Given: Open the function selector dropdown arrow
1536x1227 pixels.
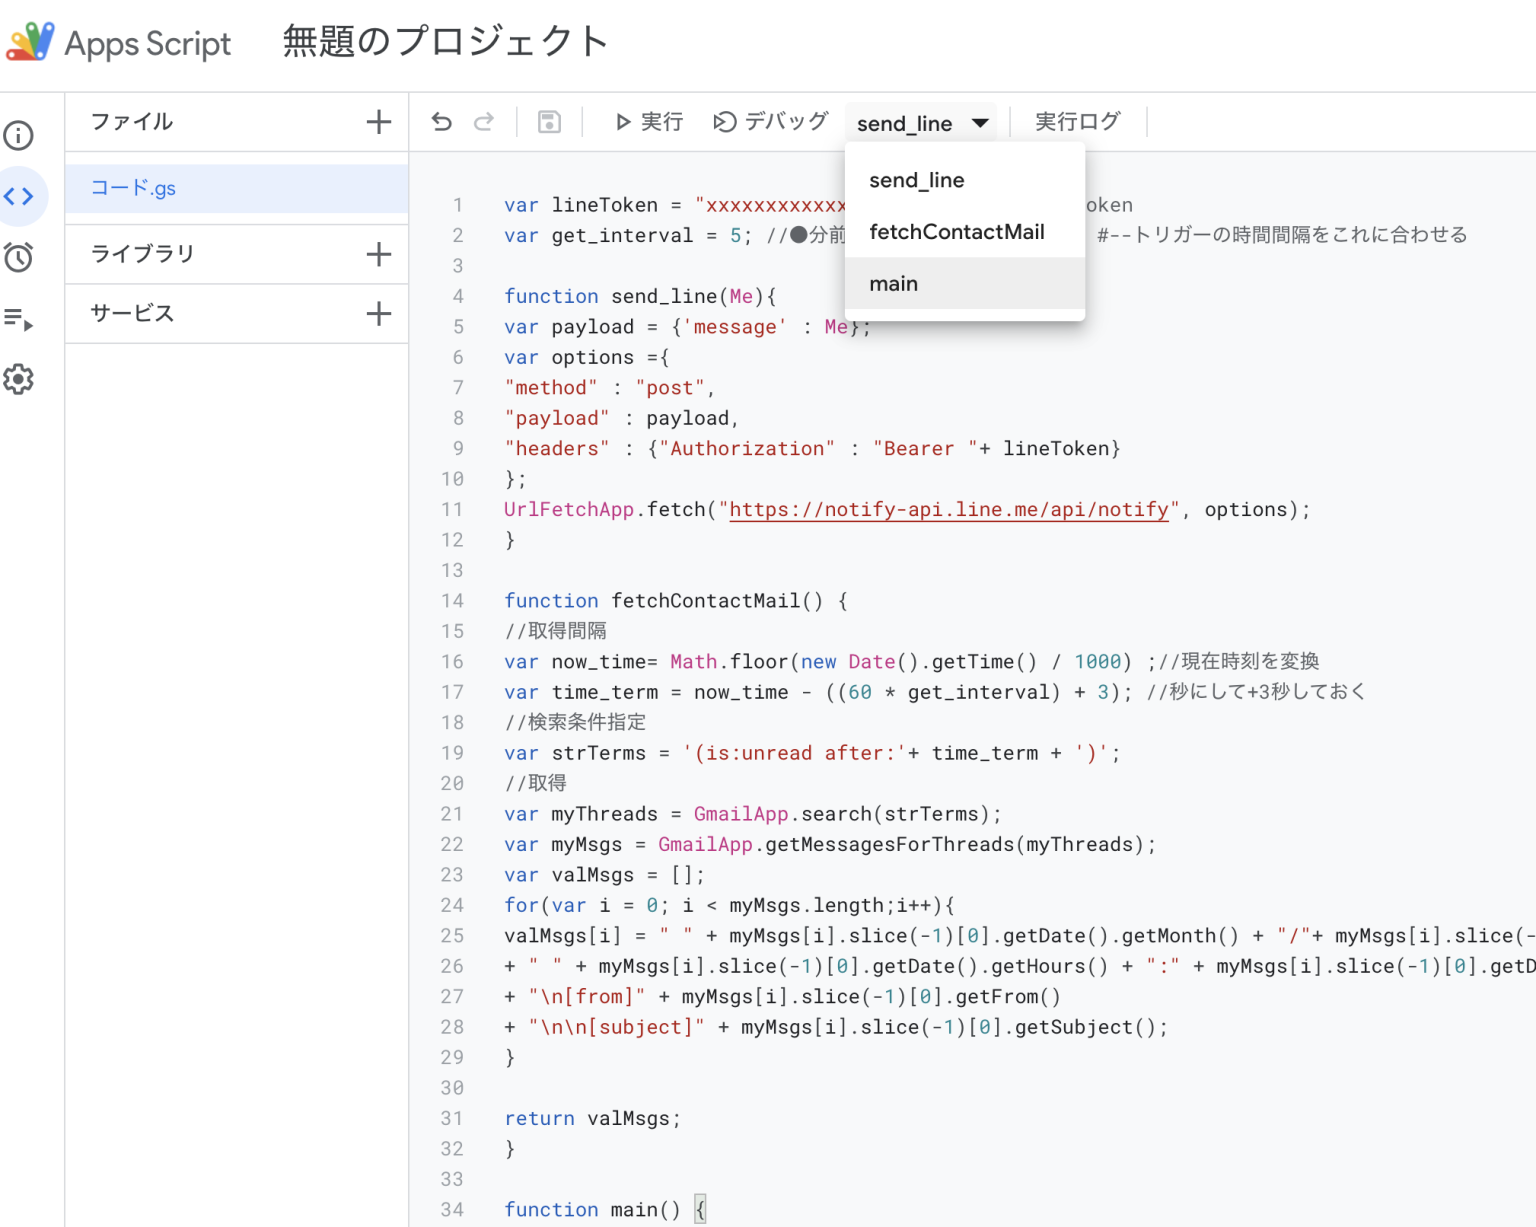Looking at the screenshot, I should point(978,122).
